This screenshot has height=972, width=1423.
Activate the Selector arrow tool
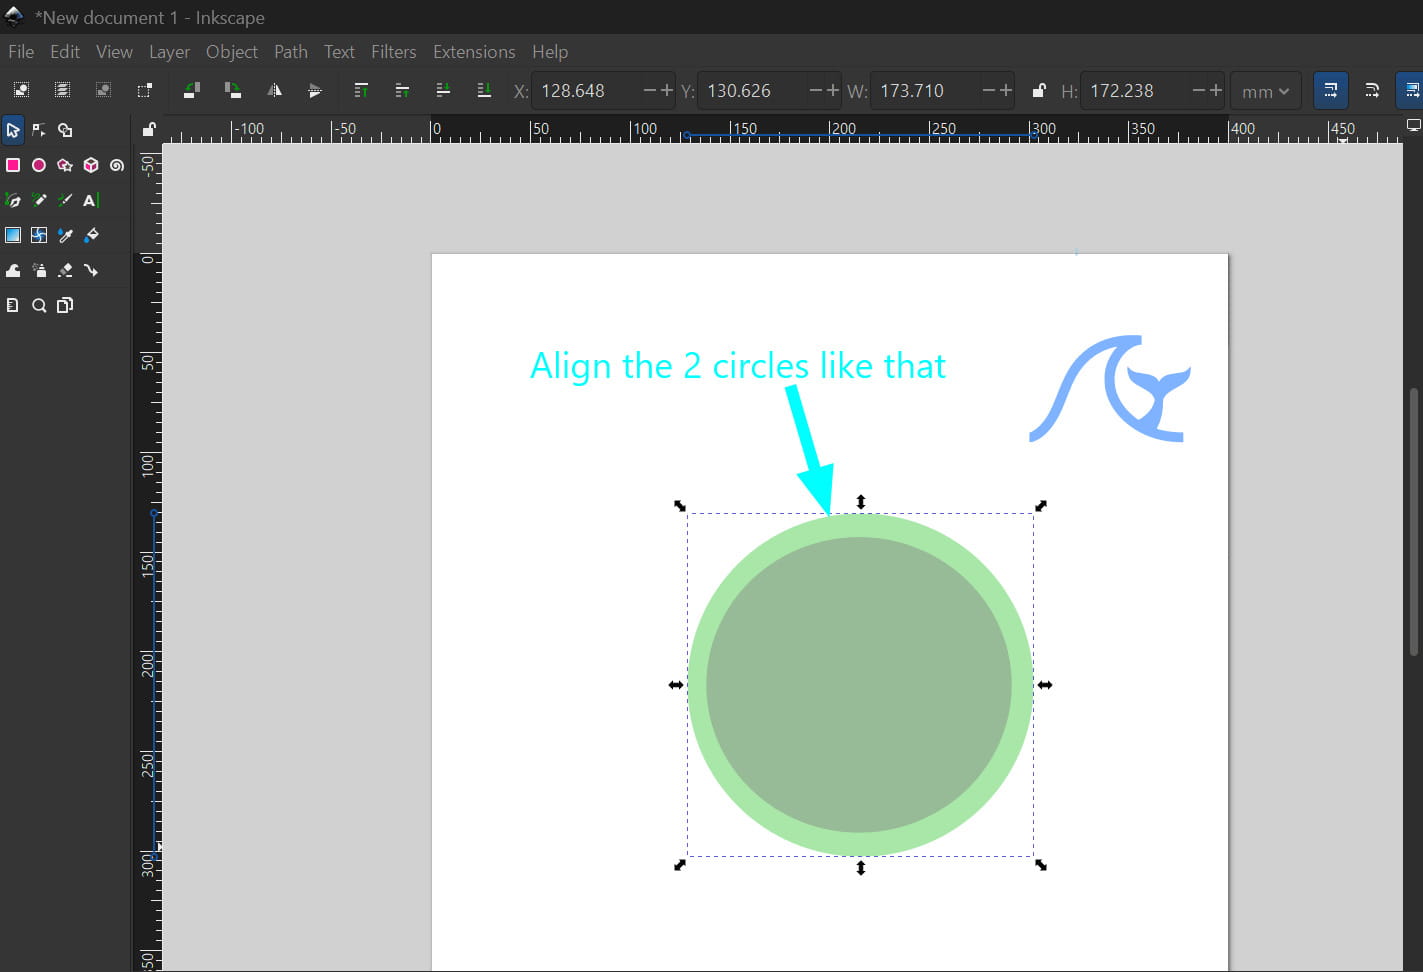click(13, 130)
